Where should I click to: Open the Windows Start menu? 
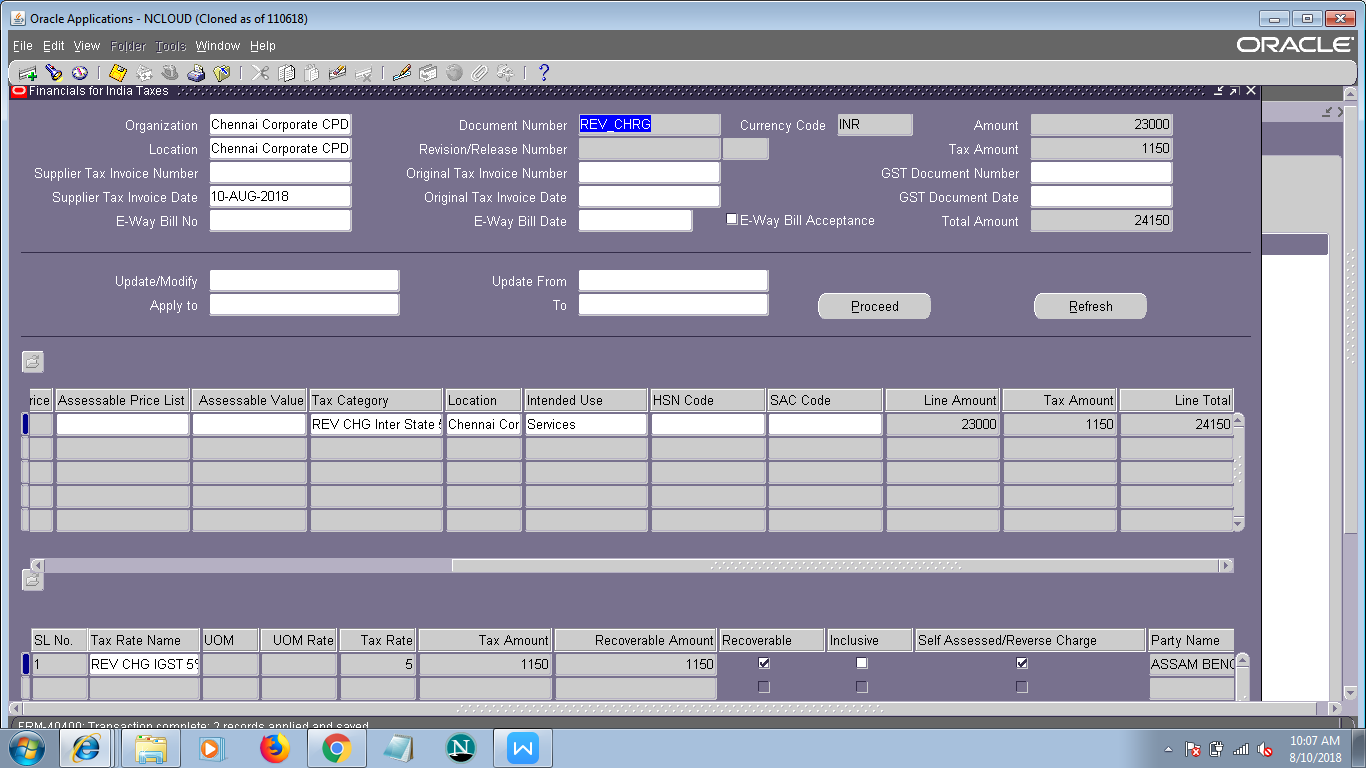26,748
